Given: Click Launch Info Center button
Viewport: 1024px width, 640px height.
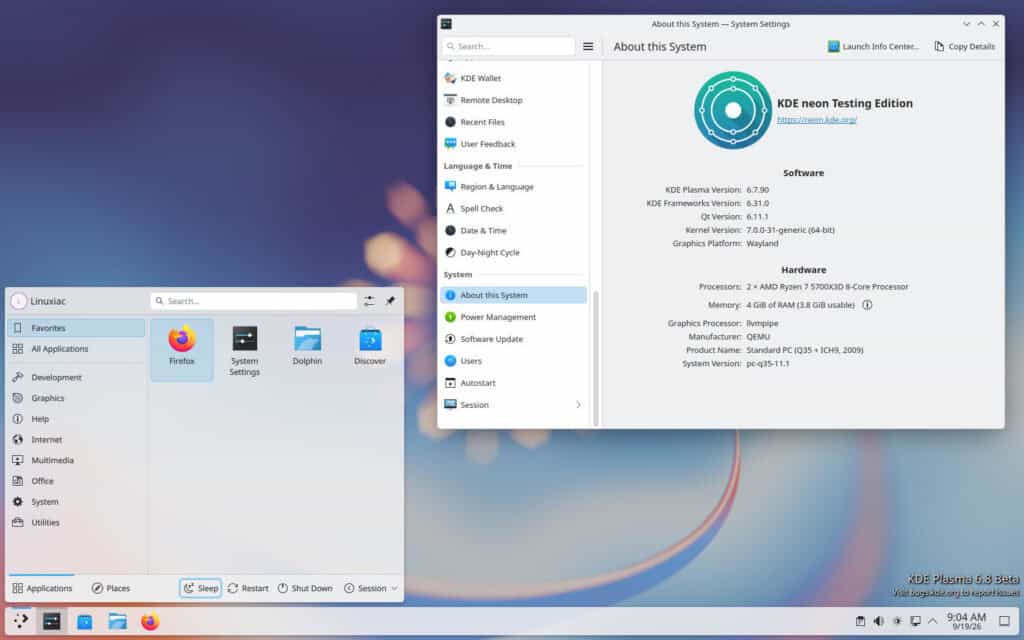Looking at the screenshot, I should 873,46.
